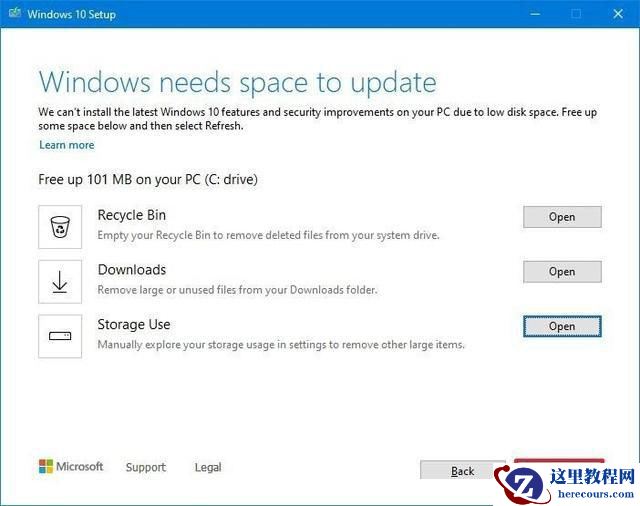Click the 'Recycle Bin' label
This screenshot has width=640, height=506.
click(132, 215)
